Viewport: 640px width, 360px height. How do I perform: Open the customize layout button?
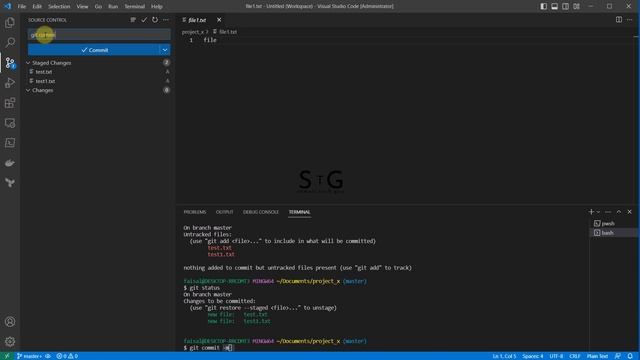tap(576, 6)
